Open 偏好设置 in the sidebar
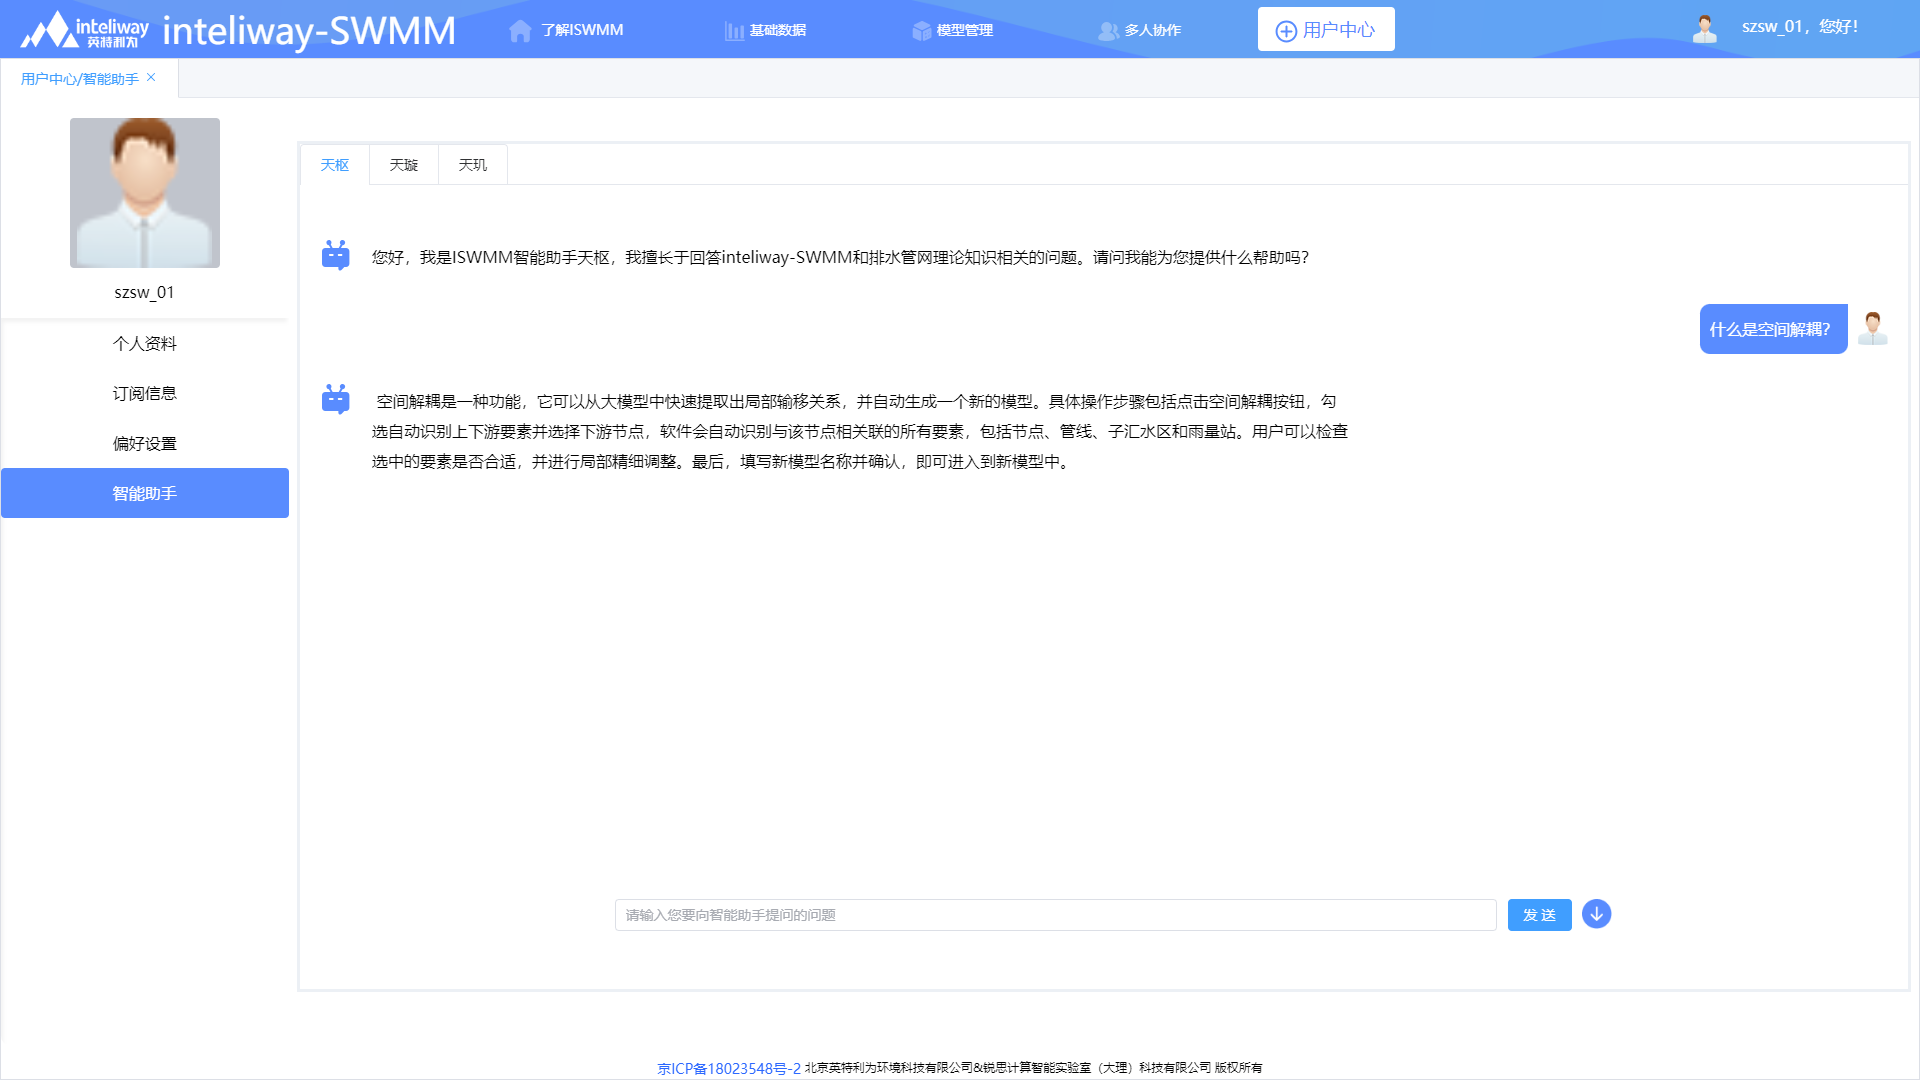 click(145, 443)
